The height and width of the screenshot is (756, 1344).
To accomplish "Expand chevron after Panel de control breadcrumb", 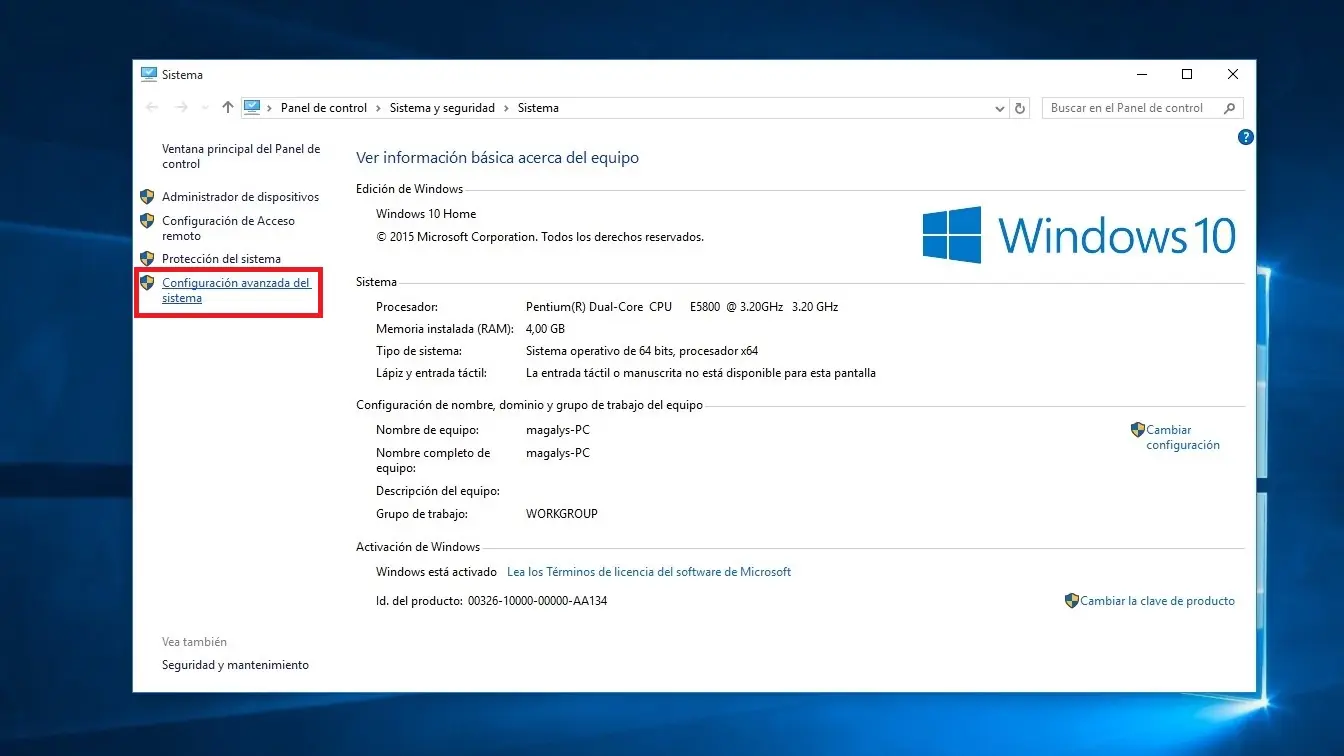I will [x=379, y=108].
